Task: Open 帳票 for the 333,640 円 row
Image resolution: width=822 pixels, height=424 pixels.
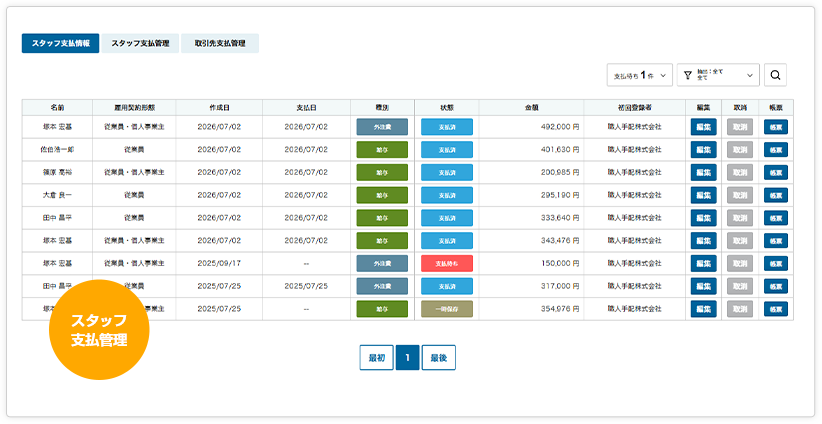Action: (x=776, y=218)
